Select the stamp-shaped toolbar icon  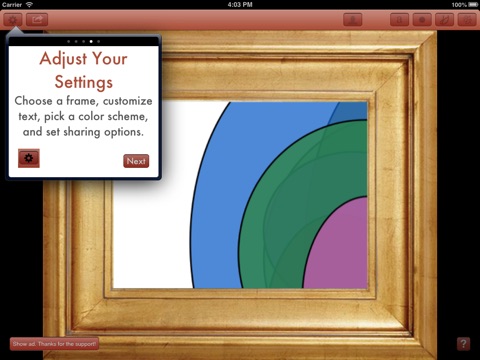[353, 20]
